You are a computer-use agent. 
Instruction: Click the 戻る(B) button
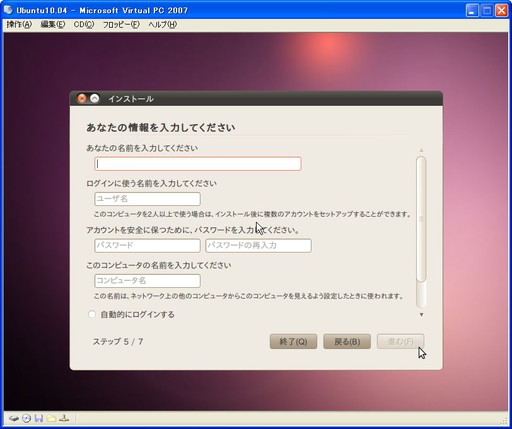347,341
